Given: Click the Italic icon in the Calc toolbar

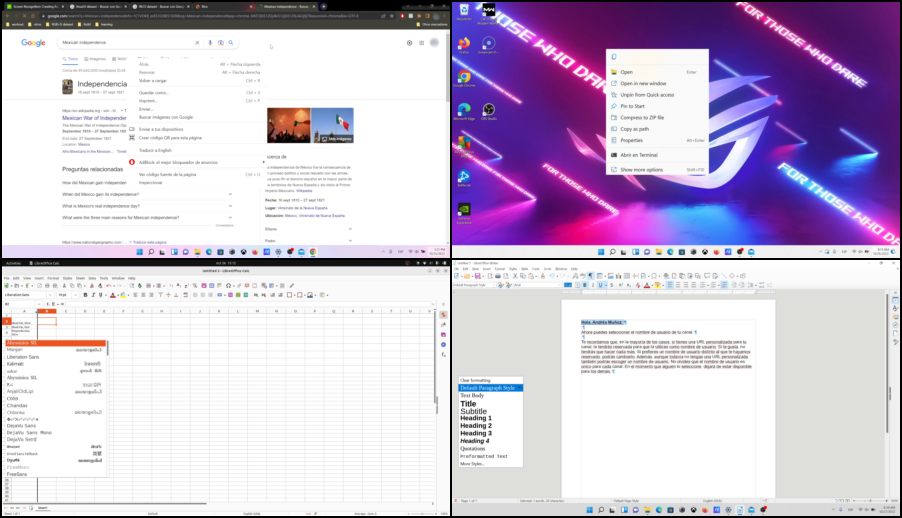Looking at the screenshot, I should pos(93,295).
